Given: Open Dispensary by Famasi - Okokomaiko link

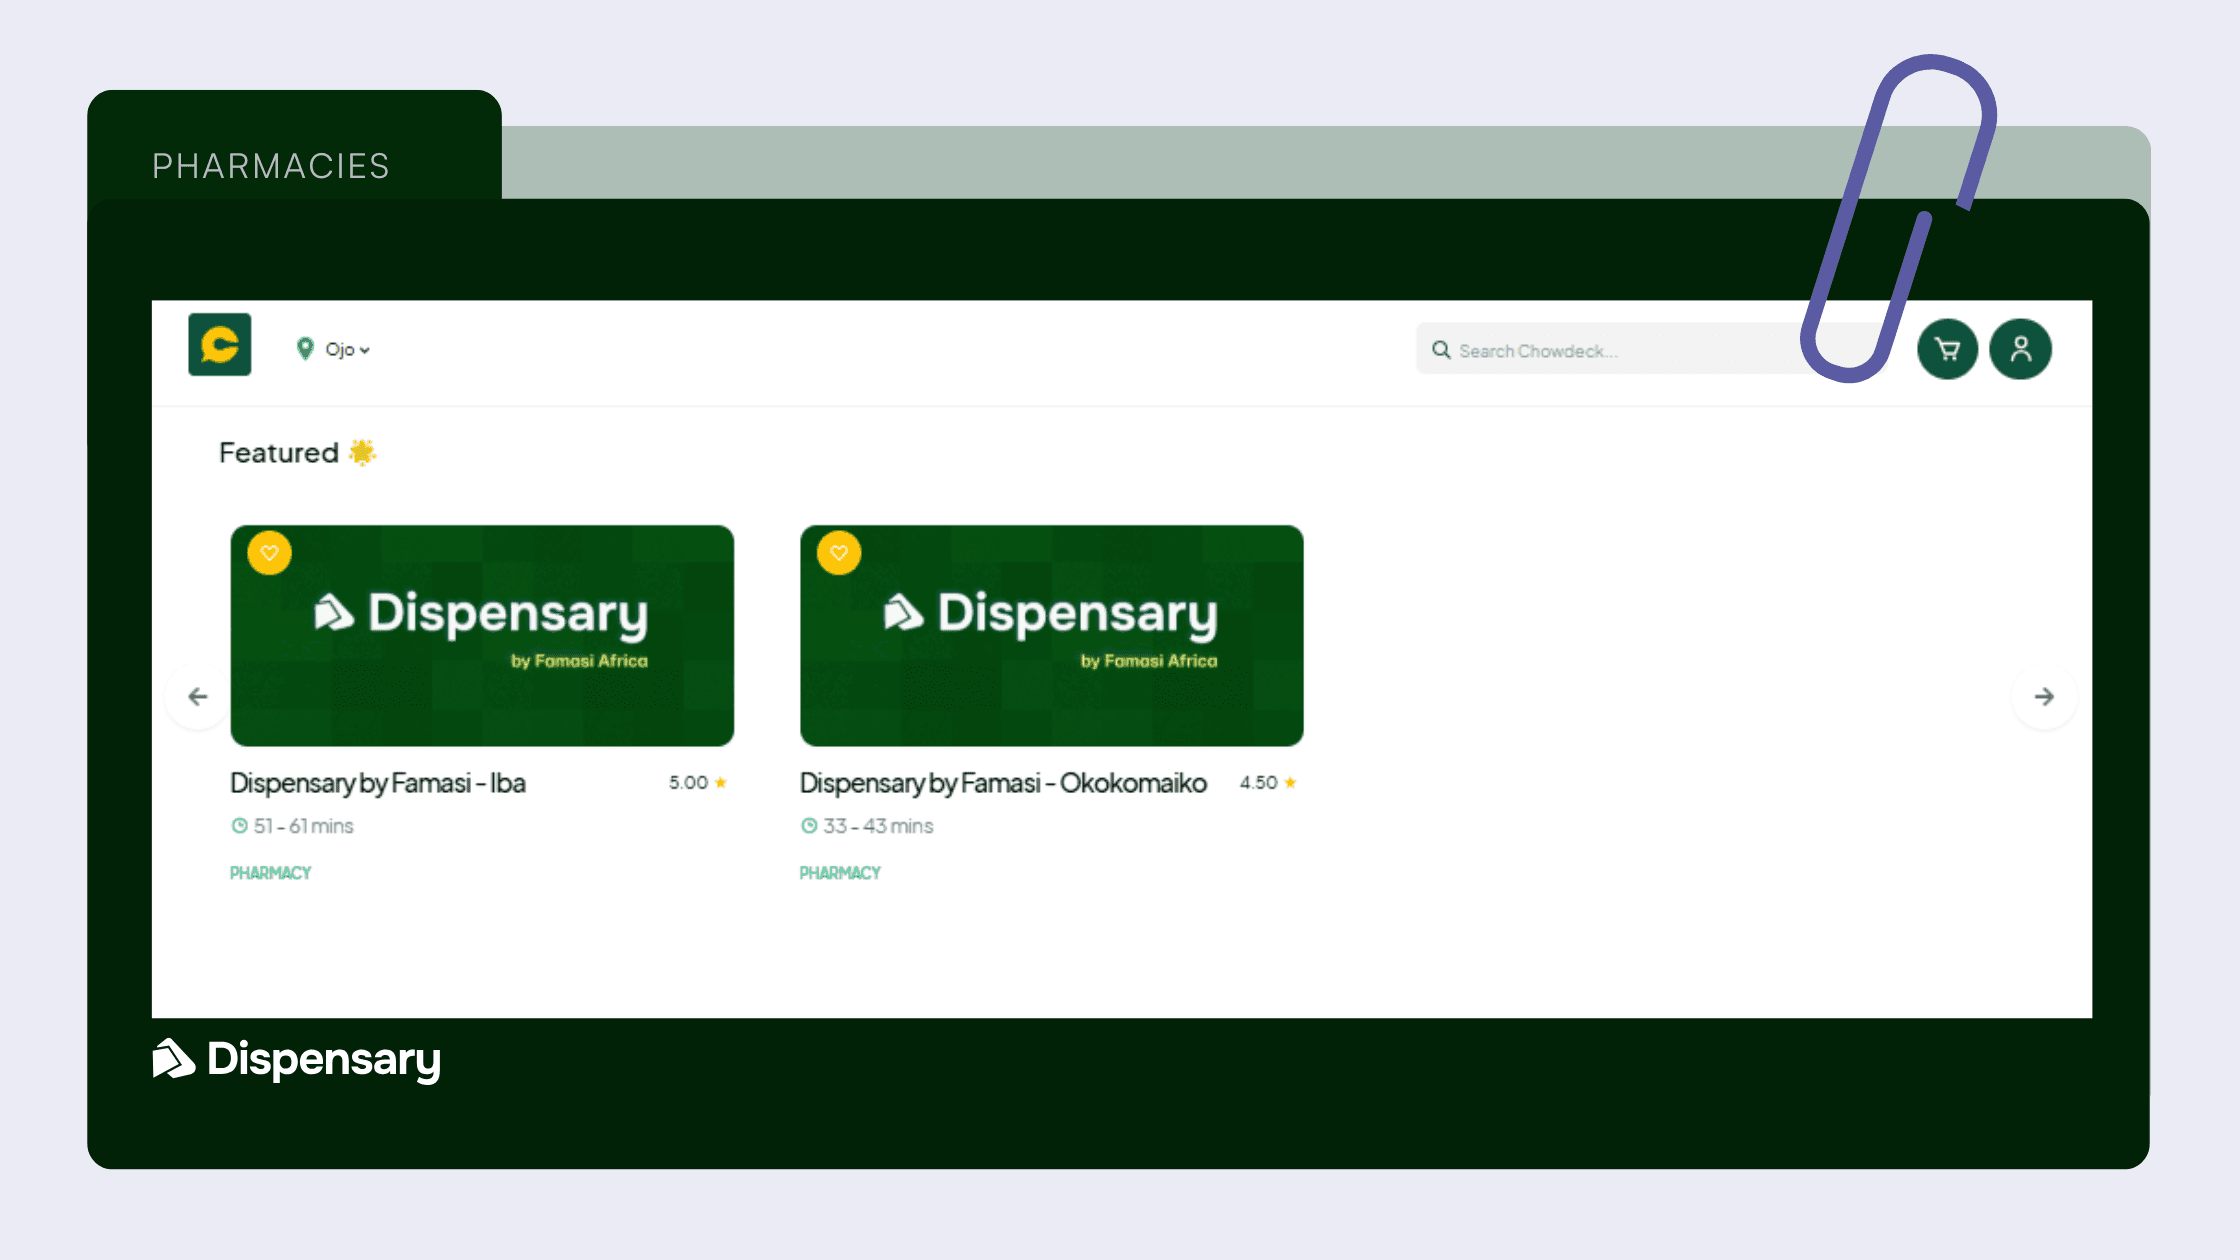Looking at the screenshot, I should [1003, 783].
